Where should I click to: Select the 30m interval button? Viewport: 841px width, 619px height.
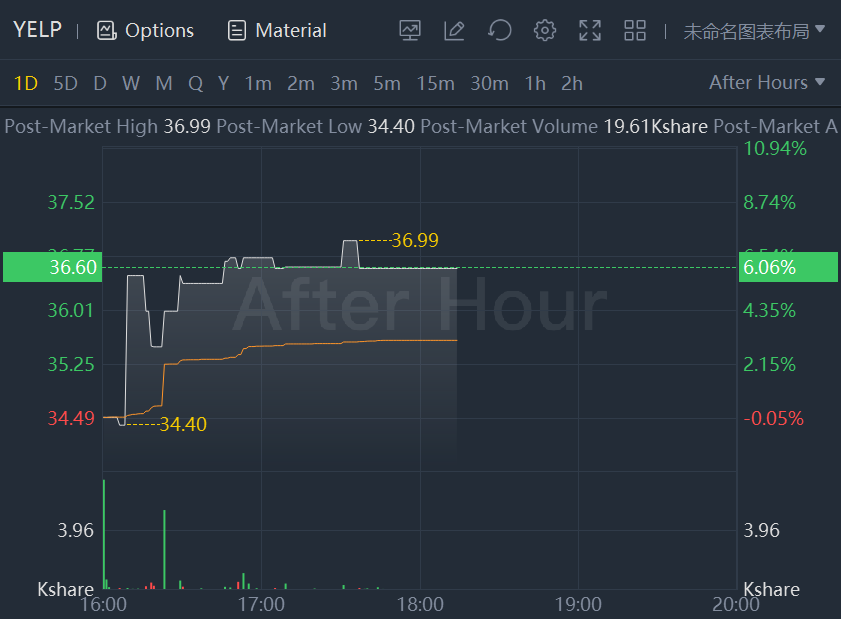(x=489, y=83)
